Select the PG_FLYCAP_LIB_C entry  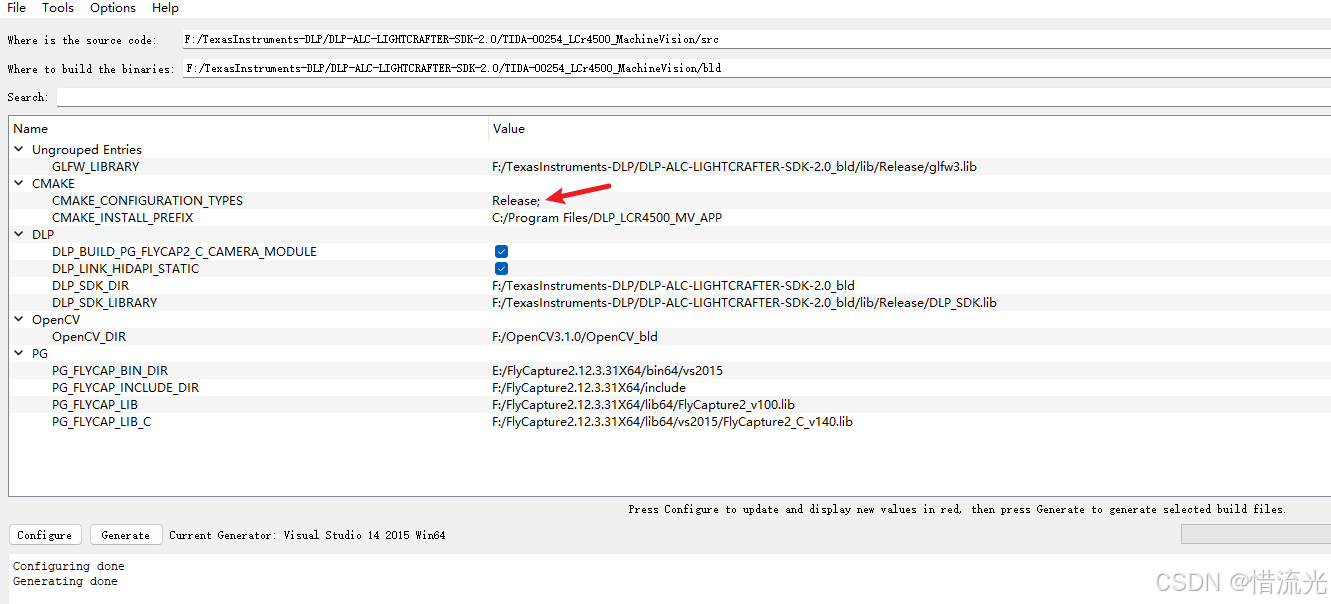click(x=102, y=422)
